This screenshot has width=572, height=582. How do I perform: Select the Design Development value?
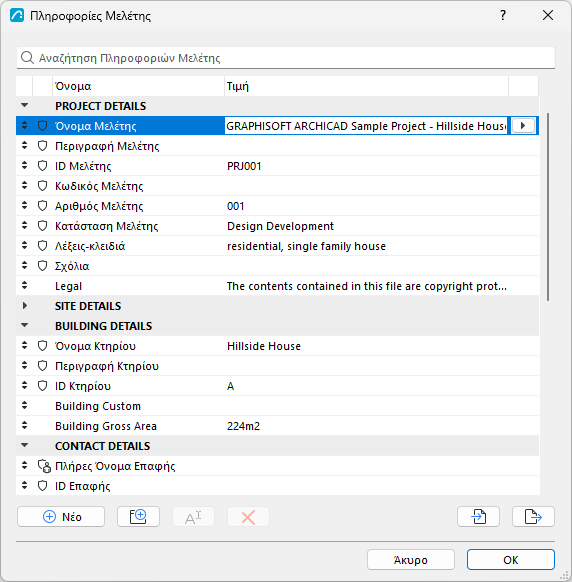[281, 226]
